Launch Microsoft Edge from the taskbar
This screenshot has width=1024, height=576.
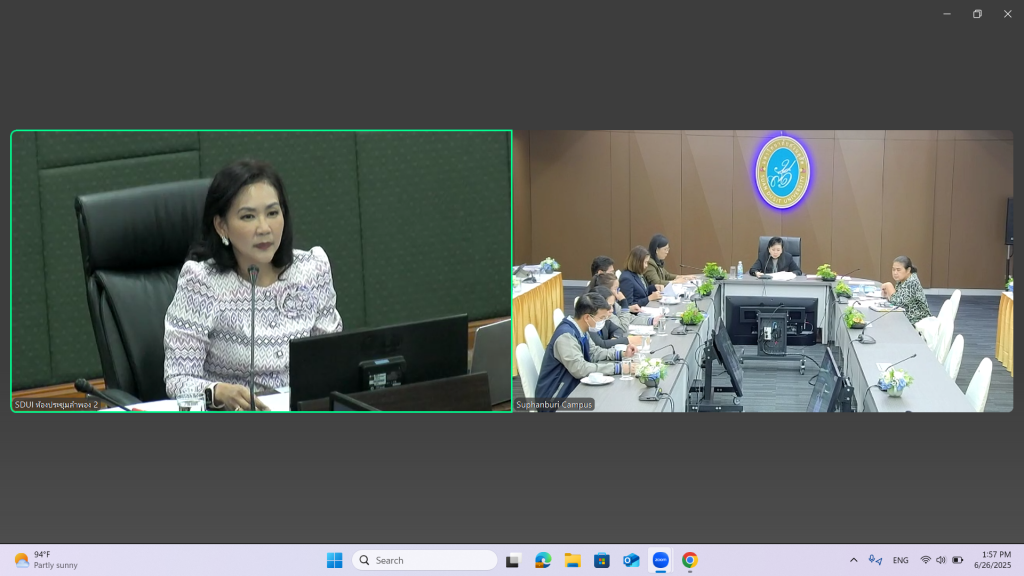tap(543, 560)
